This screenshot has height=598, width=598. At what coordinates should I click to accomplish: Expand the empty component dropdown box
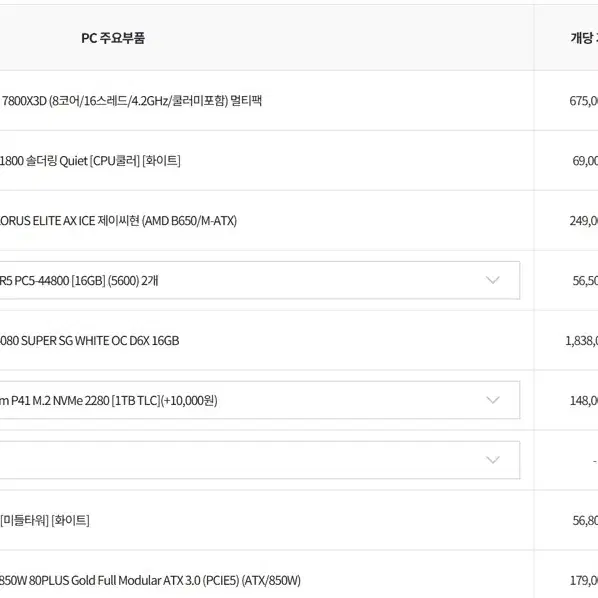(x=259, y=460)
